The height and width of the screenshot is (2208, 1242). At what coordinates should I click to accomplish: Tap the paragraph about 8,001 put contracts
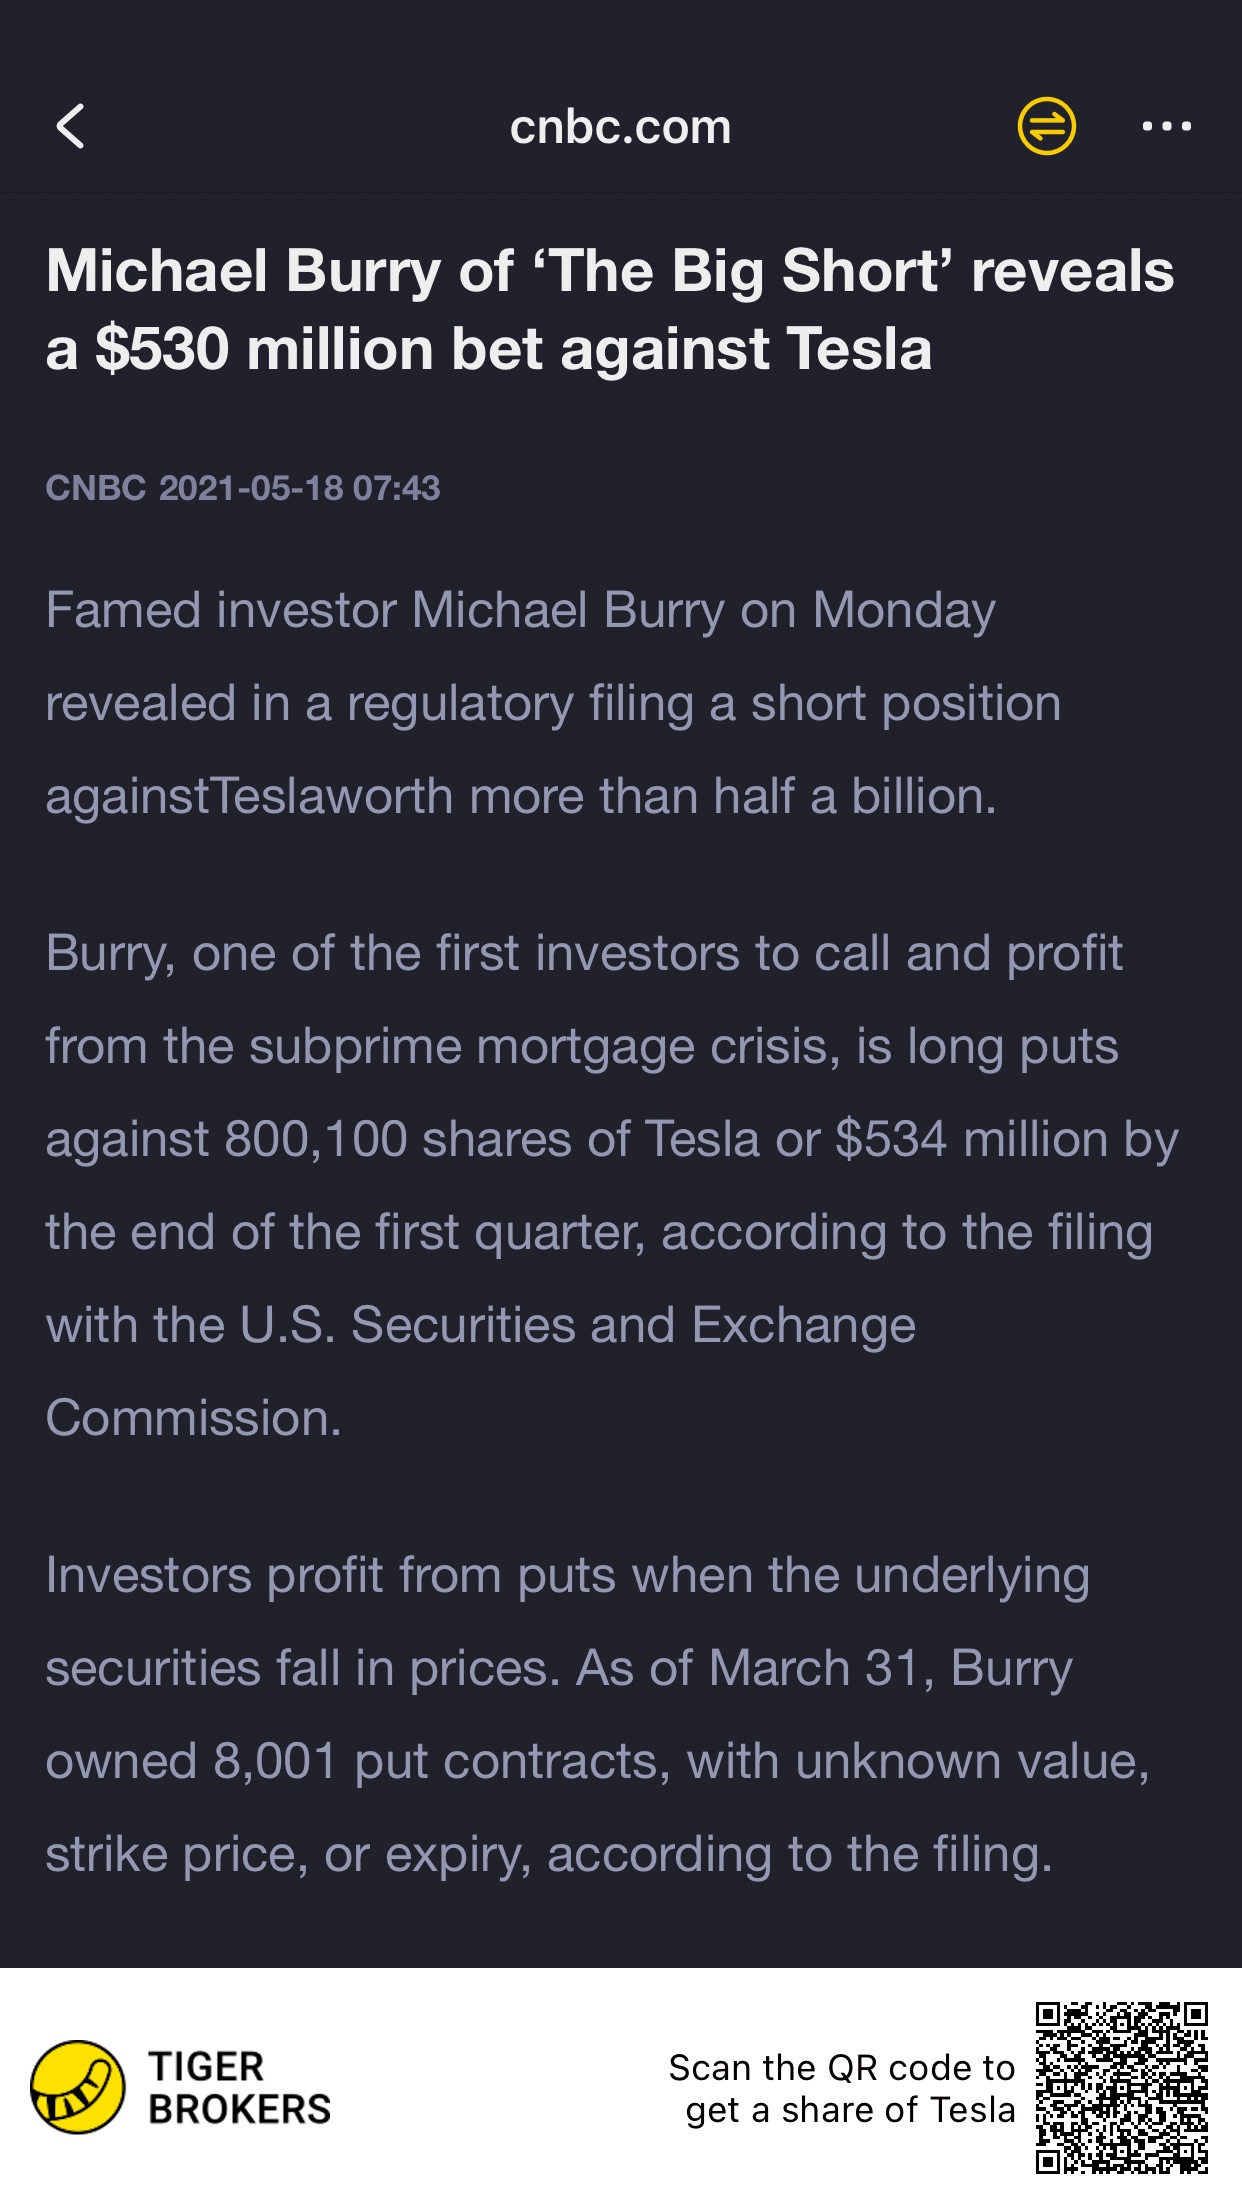click(598, 1714)
